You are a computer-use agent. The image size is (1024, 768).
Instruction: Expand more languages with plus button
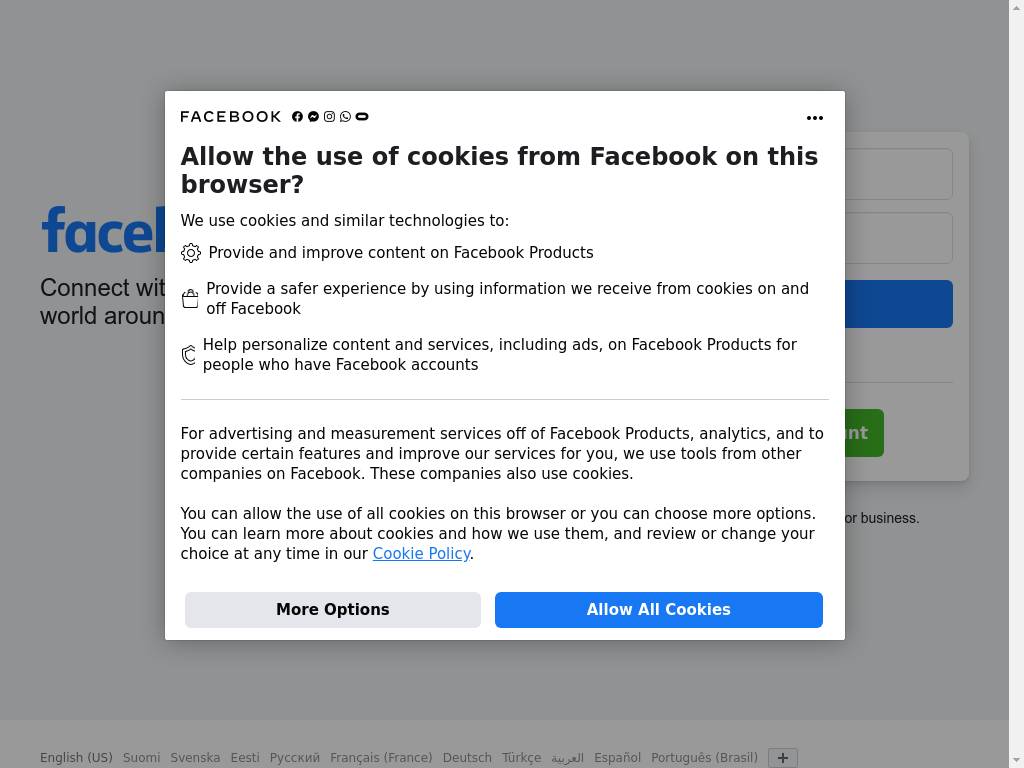[x=783, y=758]
